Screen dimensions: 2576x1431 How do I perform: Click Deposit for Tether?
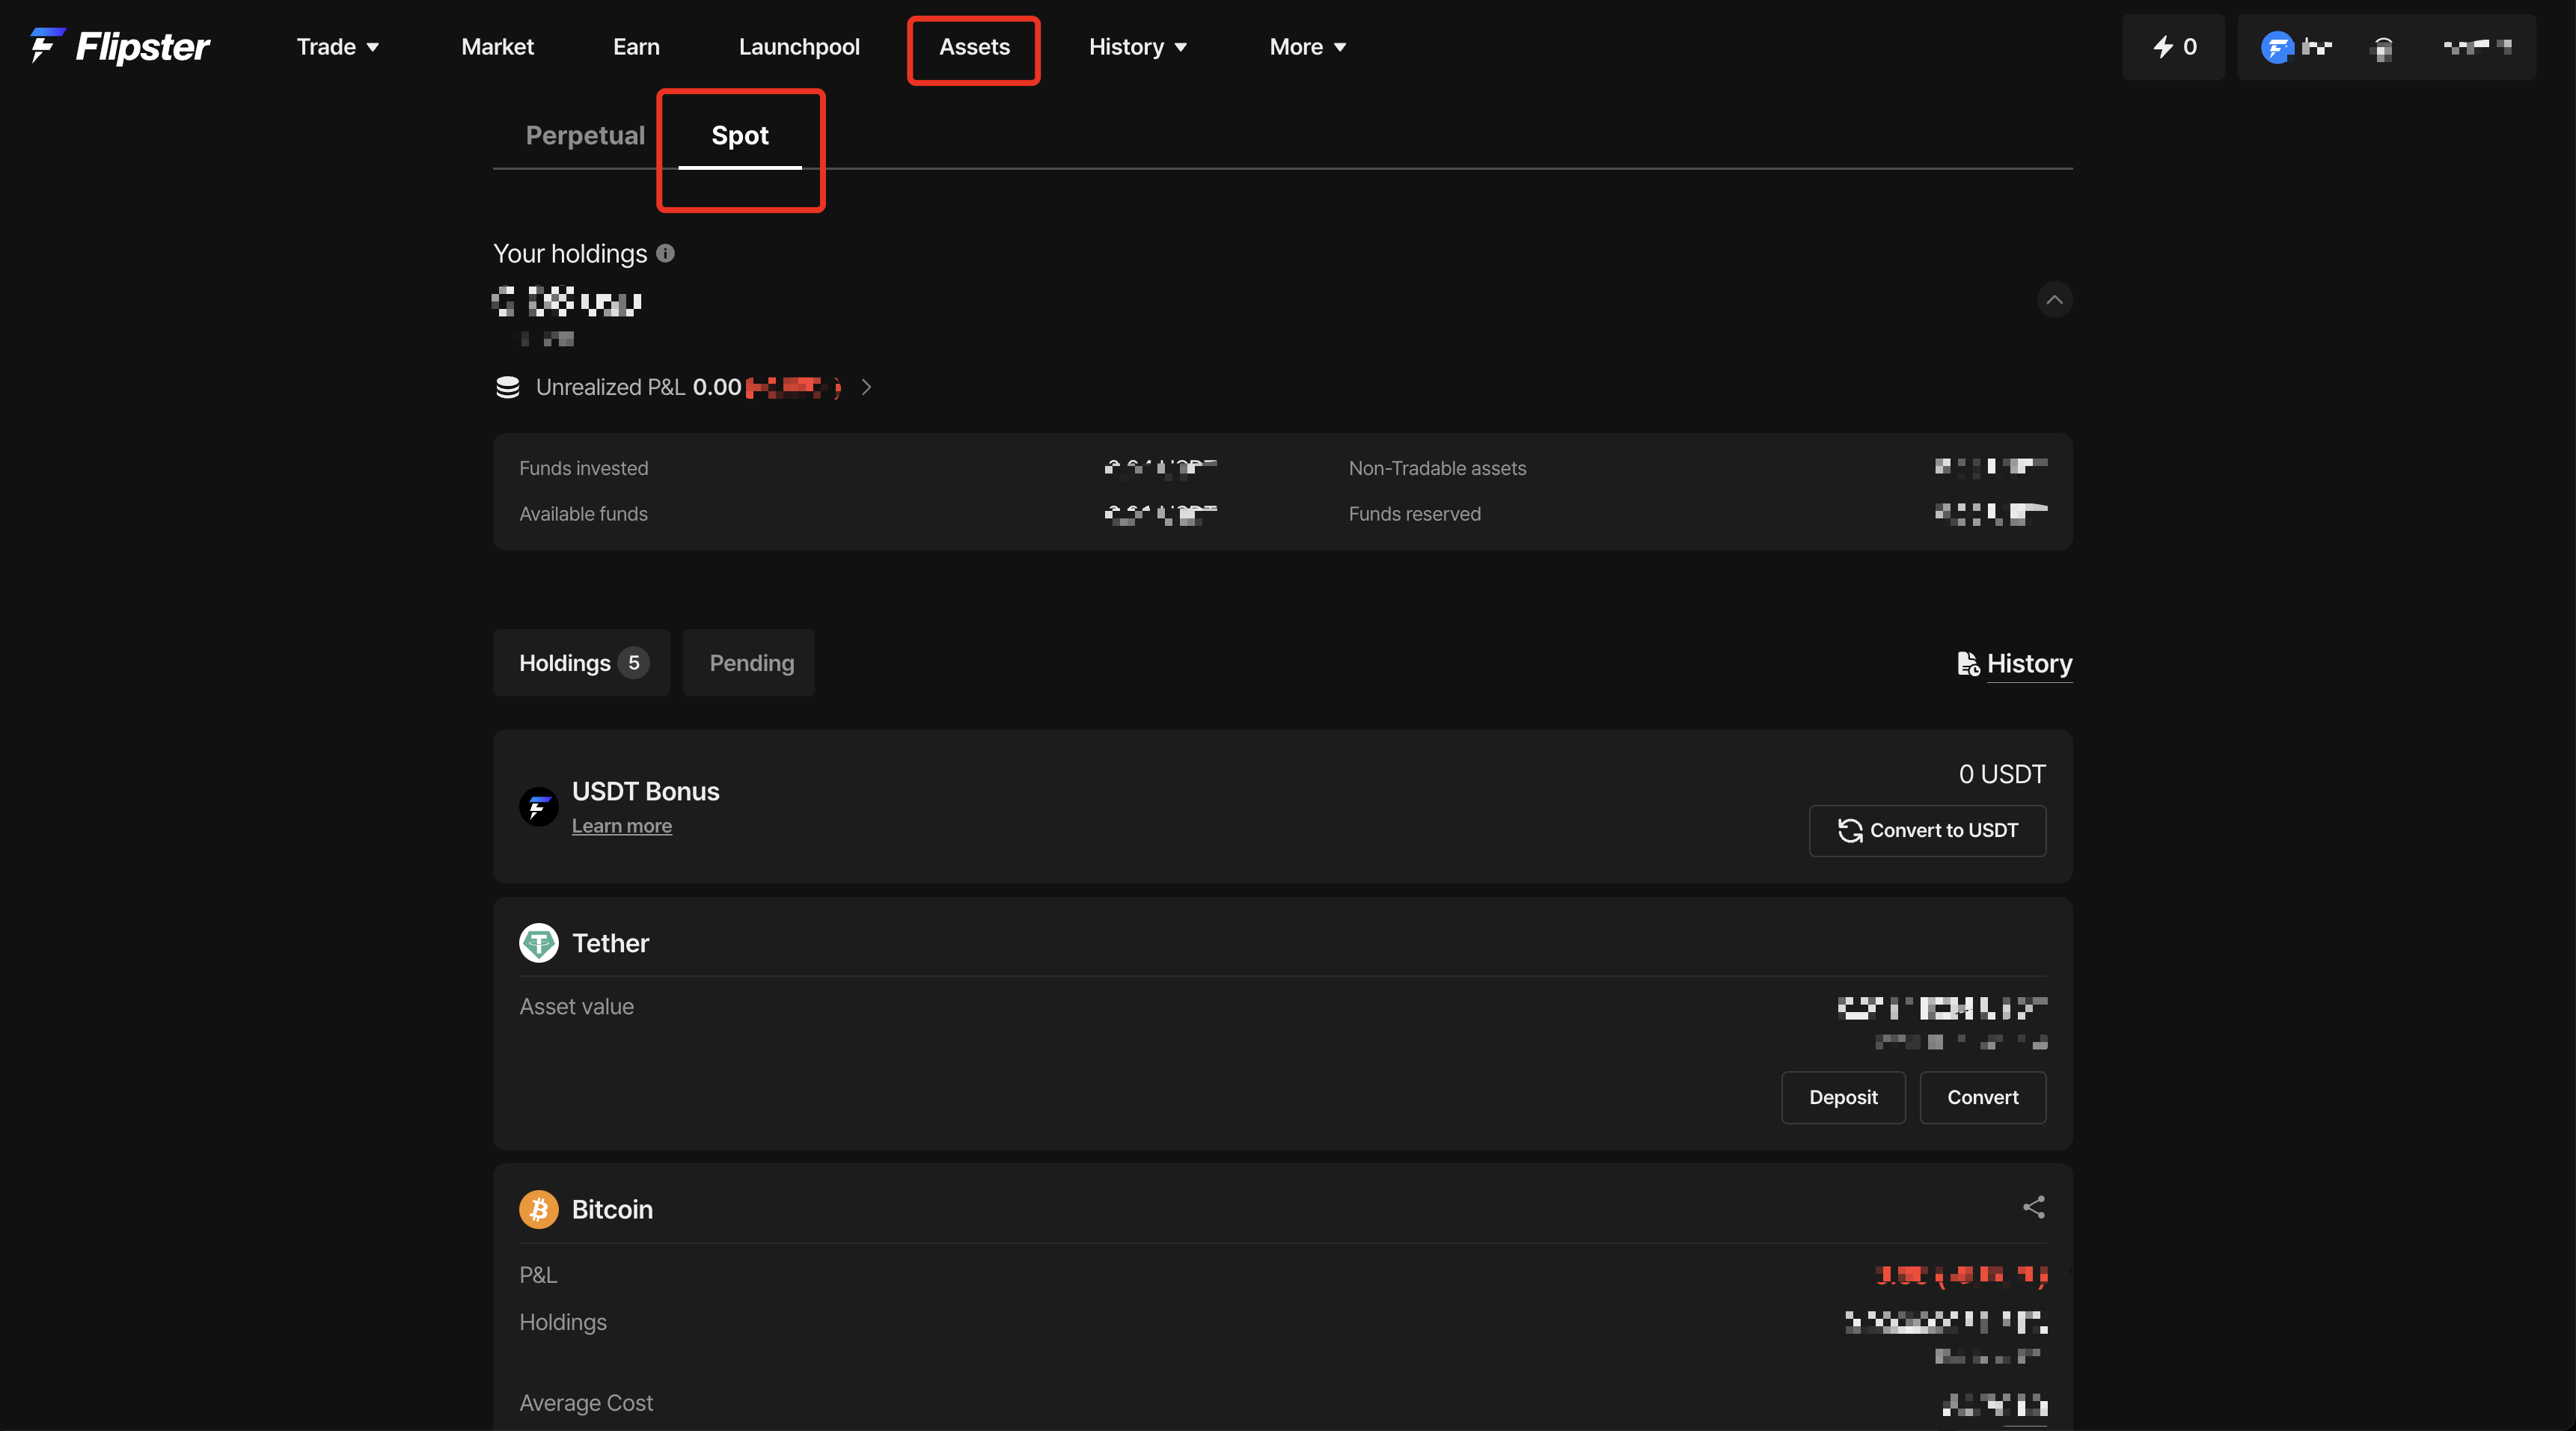[x=1843, y=1098]
